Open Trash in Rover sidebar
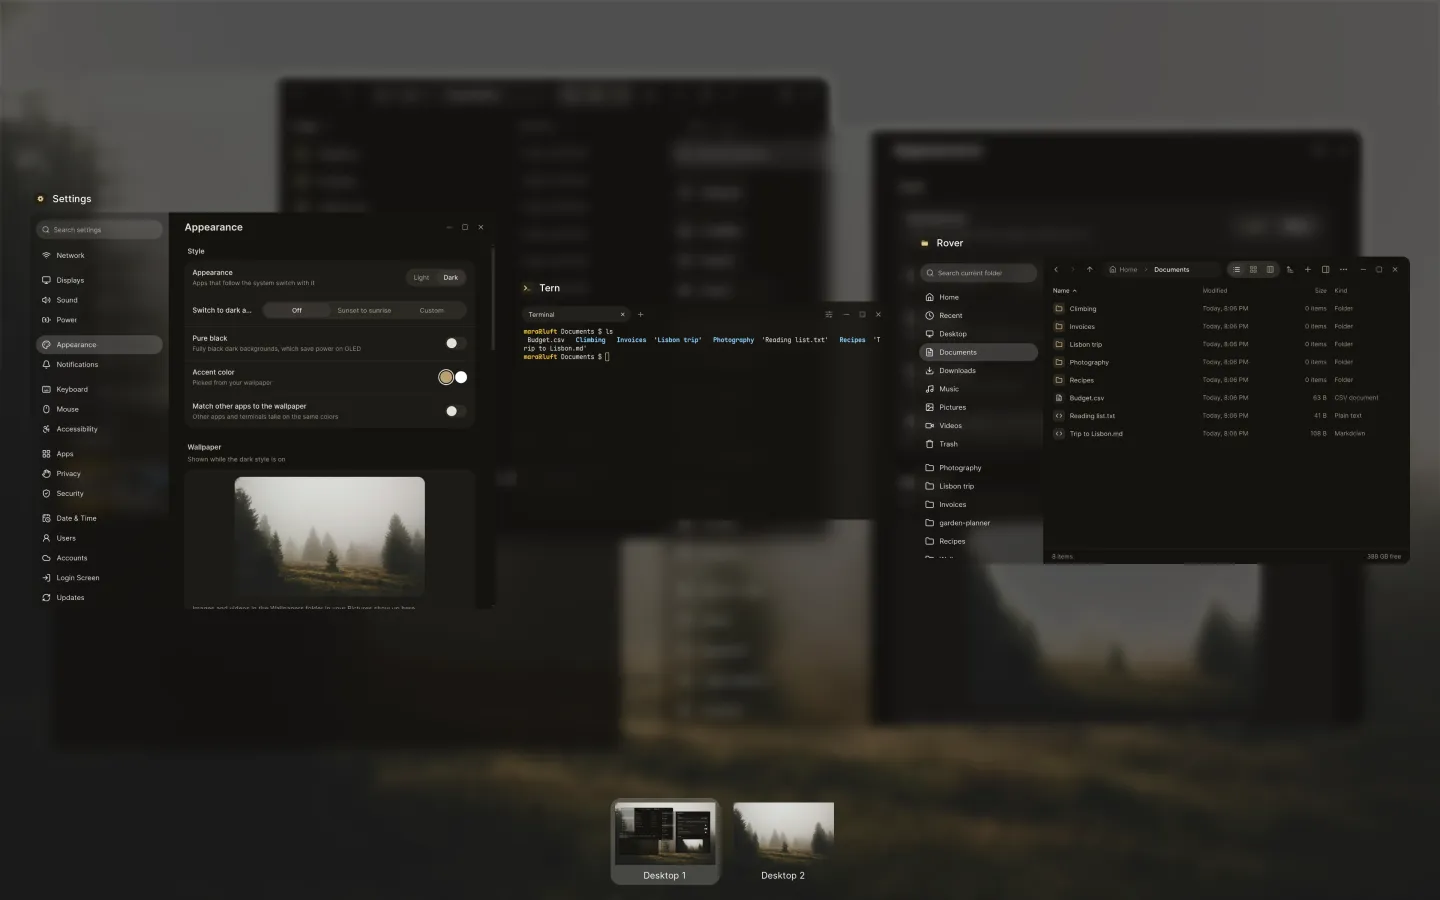This screenshot has height=900, width=1440. click(x=978, y=444)
